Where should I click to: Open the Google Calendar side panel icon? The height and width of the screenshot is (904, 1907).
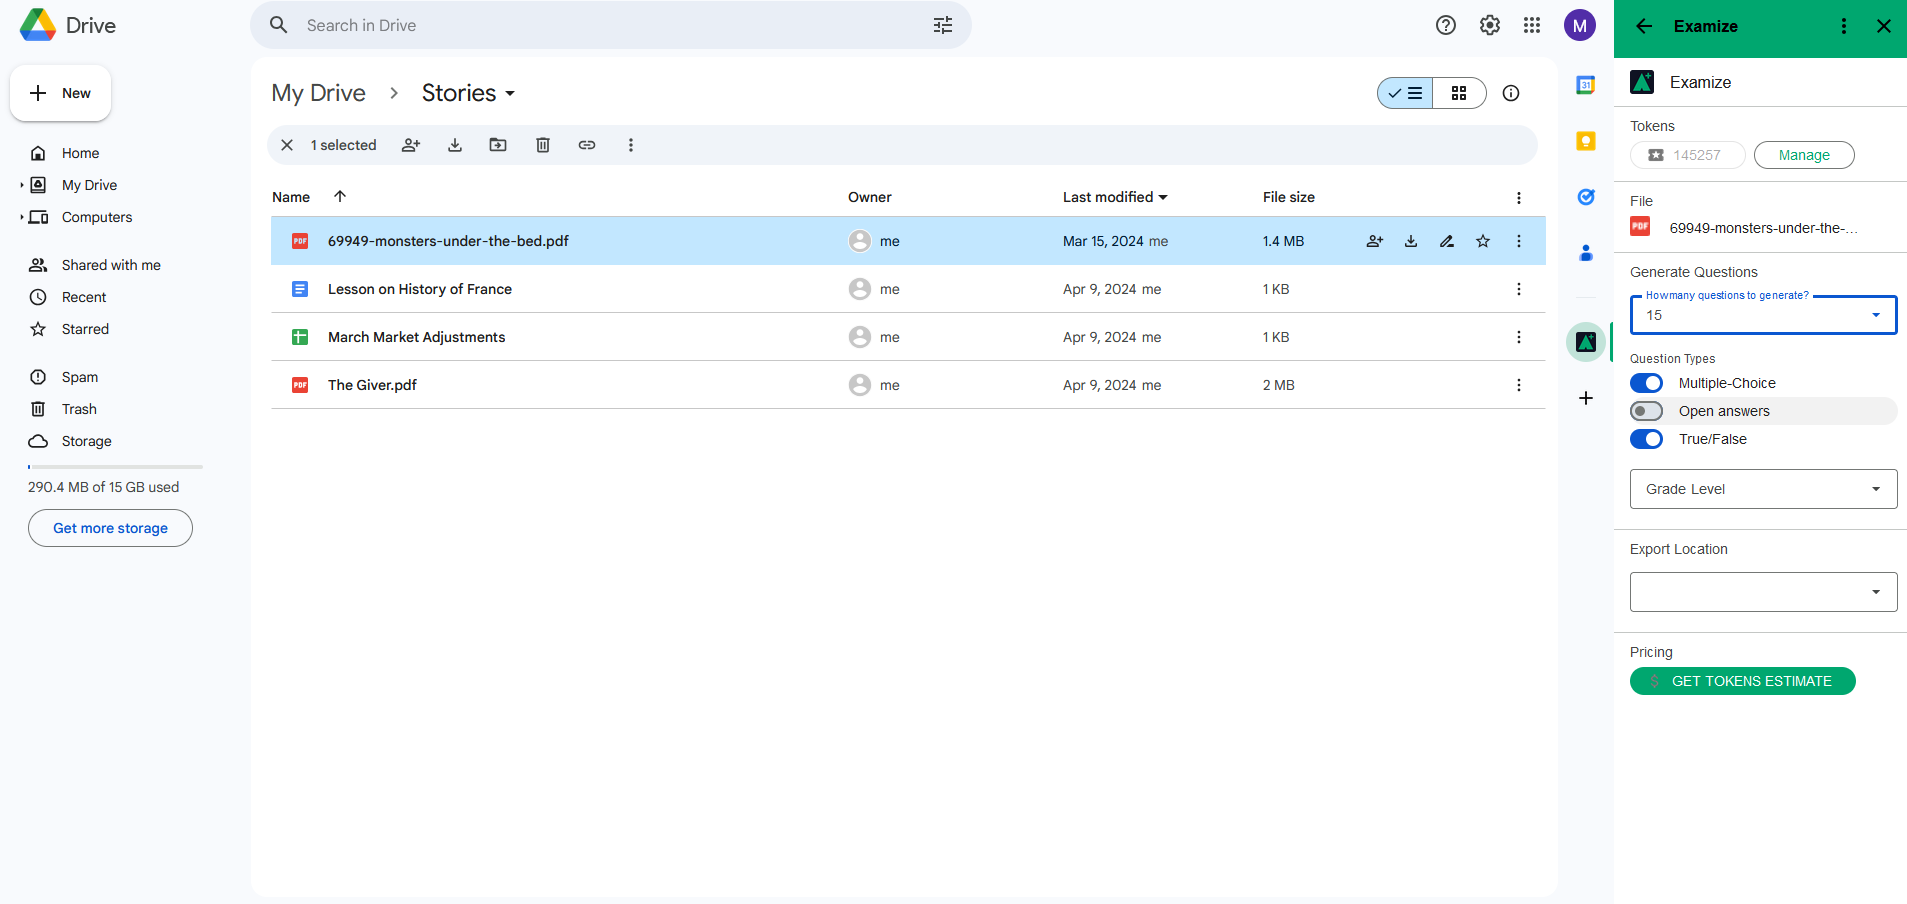1586,85
